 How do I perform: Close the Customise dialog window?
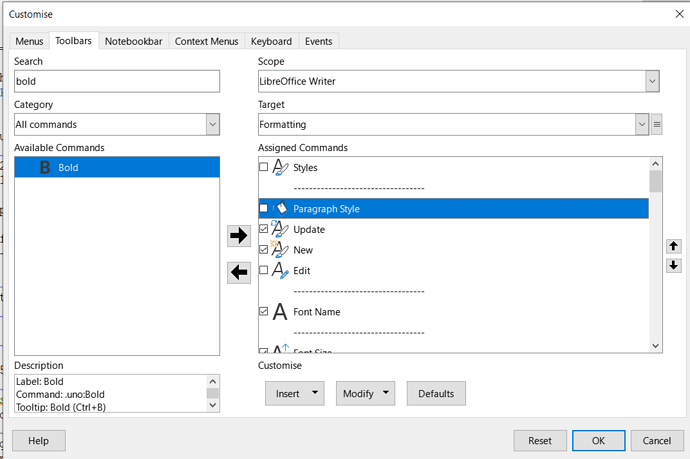tap(679, 14)
